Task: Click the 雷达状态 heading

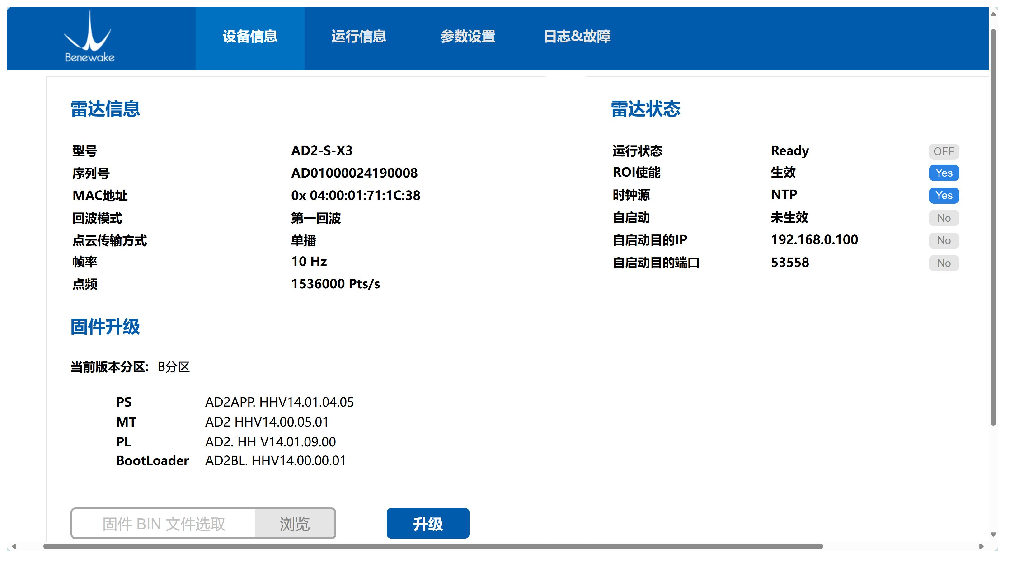Action: pos(645,109)
